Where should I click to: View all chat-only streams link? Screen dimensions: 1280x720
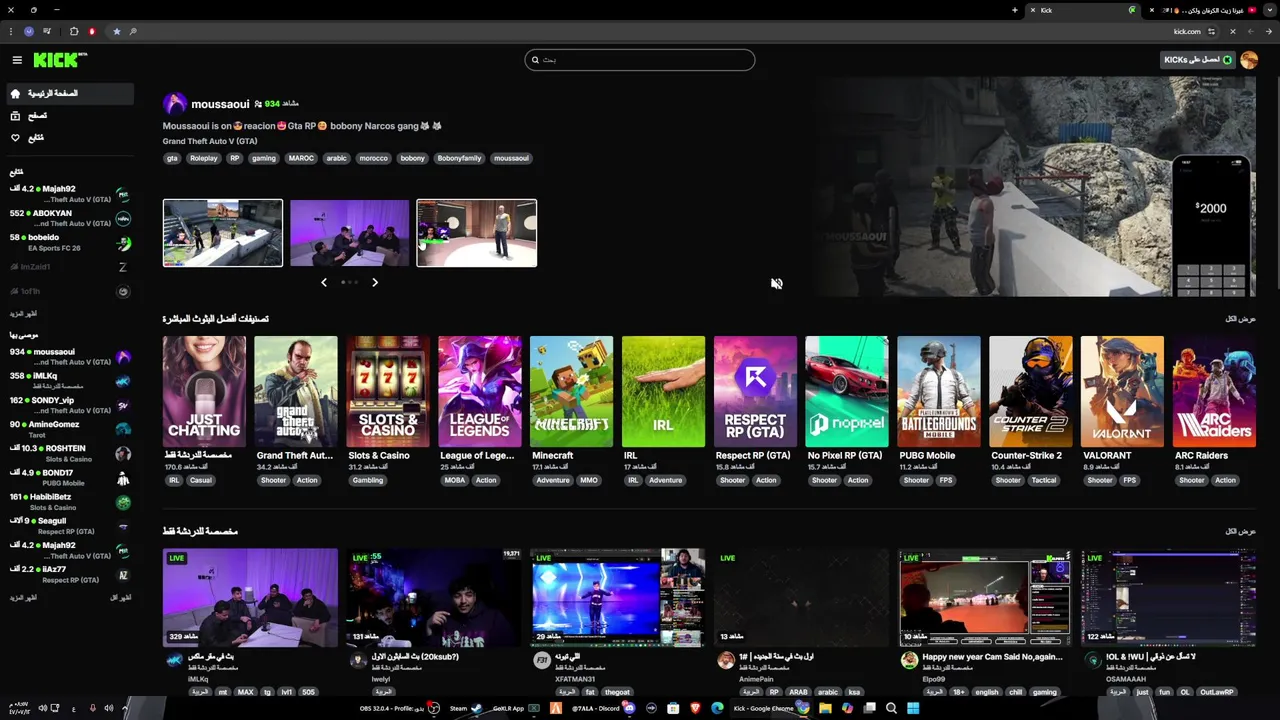coord(1240,531)
